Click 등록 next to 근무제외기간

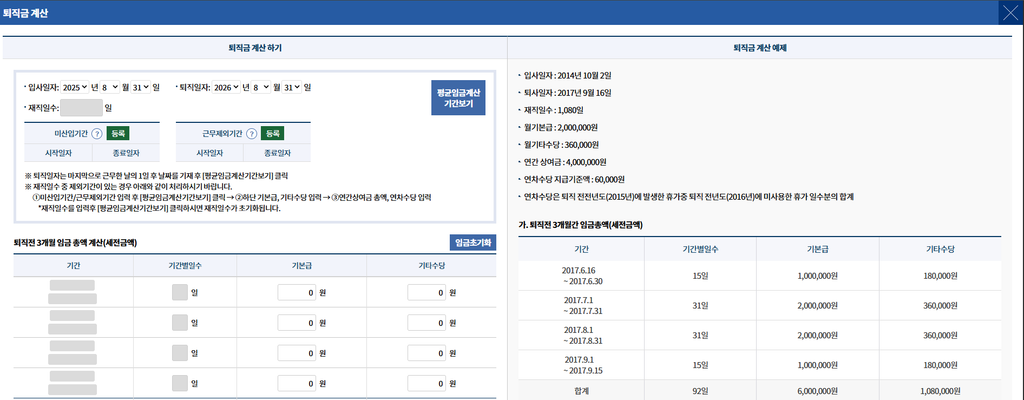272,133
